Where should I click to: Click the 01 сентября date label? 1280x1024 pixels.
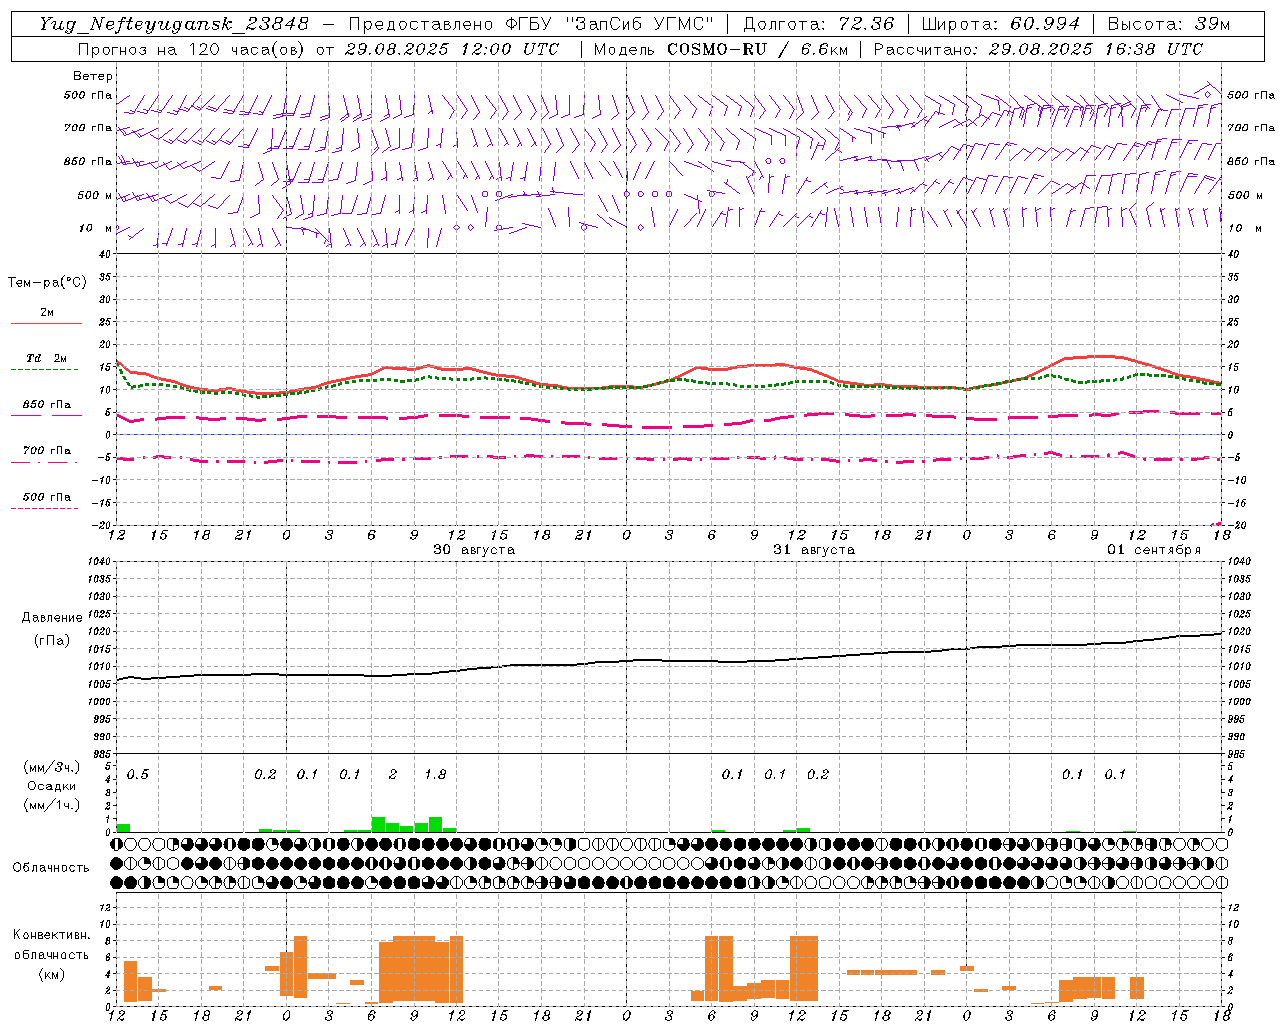click(1154, 549)
